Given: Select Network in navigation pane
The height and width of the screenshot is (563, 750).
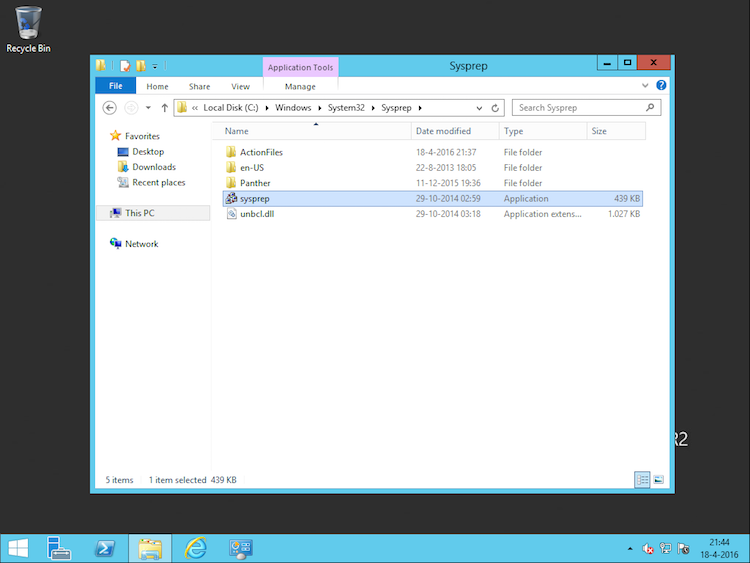Looking at the screenshot, I should [x=134, y=243].
